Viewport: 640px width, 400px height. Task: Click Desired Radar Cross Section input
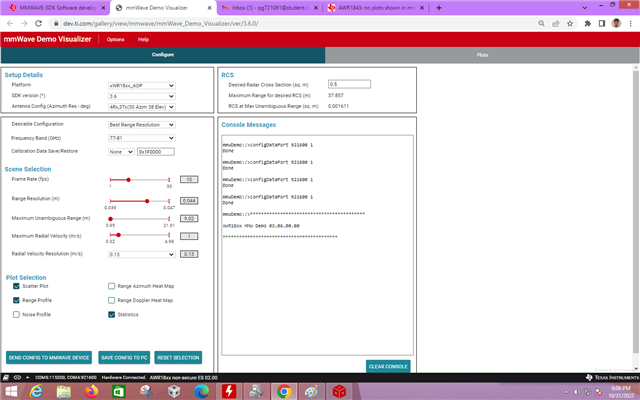pos(349,84)
